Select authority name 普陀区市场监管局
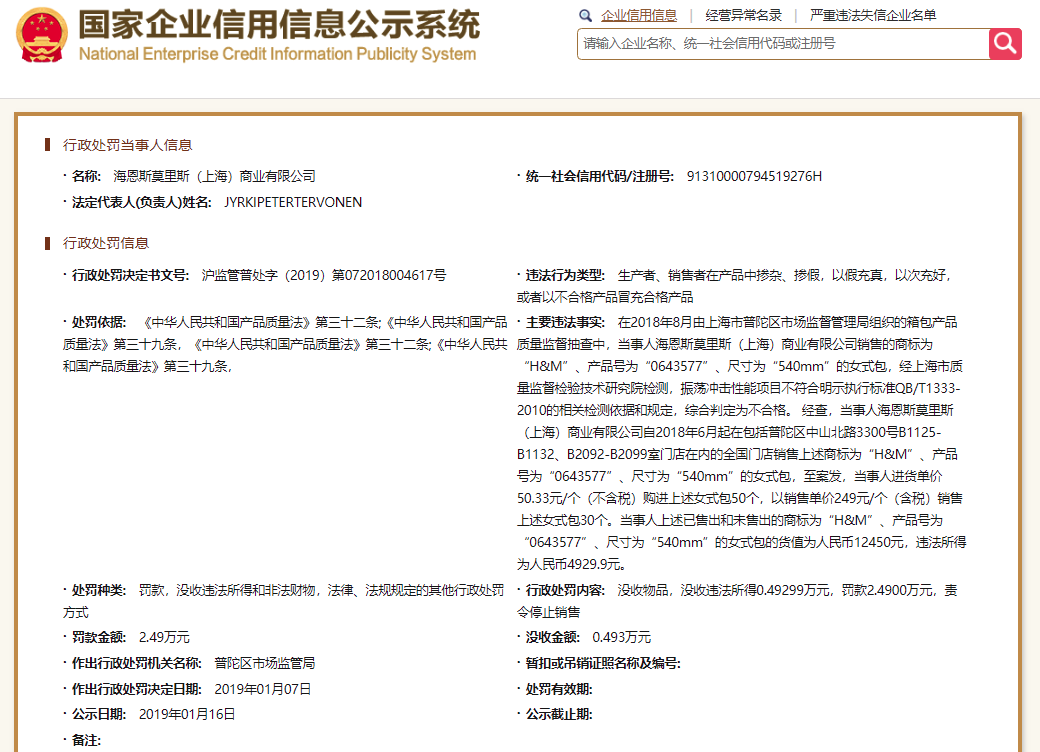The width and height of the screenshot is (1040, 752). click(265, 663)
